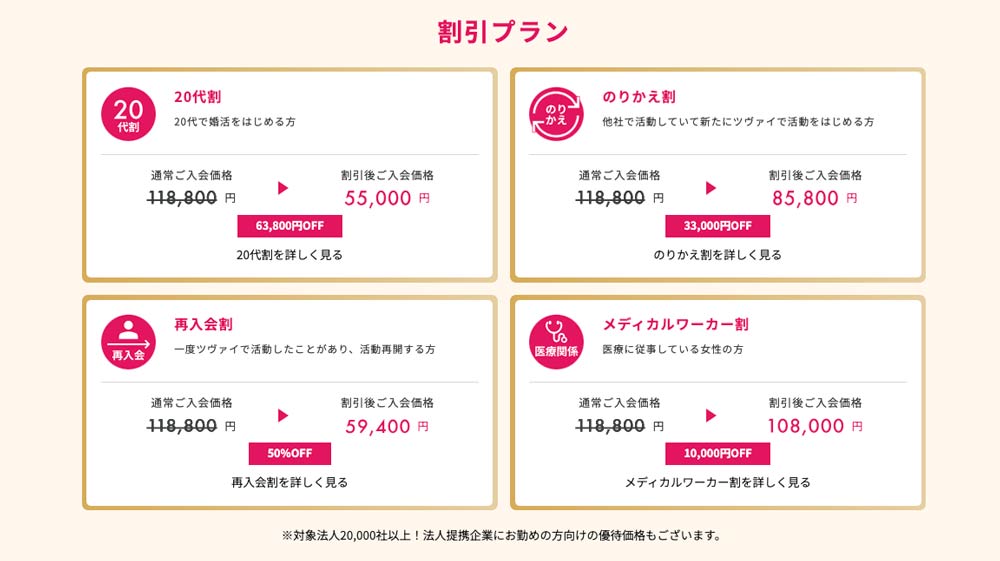
Task: Select the 20代割 plan title
Action: tap(198, 97)
